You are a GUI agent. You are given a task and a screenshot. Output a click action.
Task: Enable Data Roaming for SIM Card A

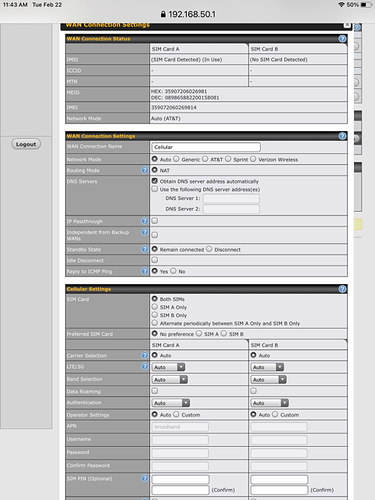[x=155, y=391]
